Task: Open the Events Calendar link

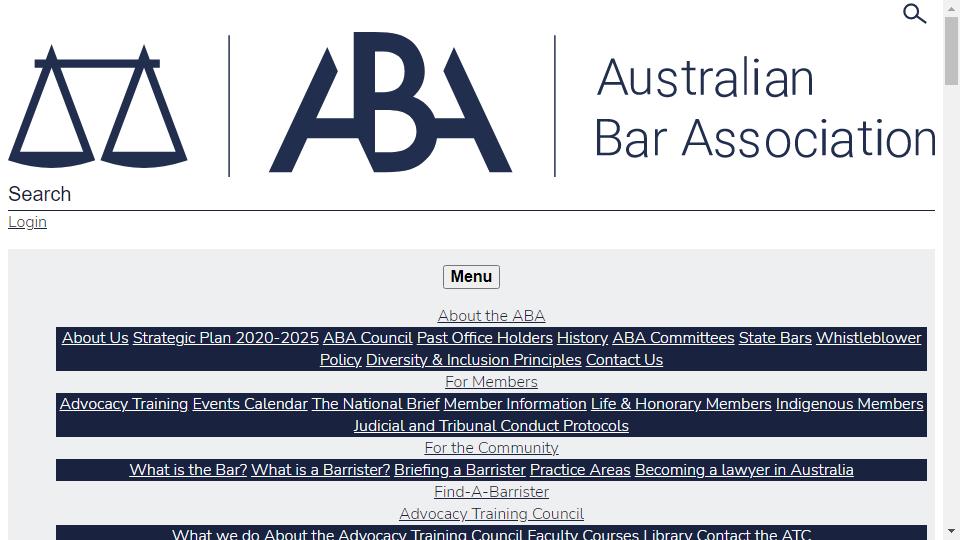Action: [x=250, y=404]
